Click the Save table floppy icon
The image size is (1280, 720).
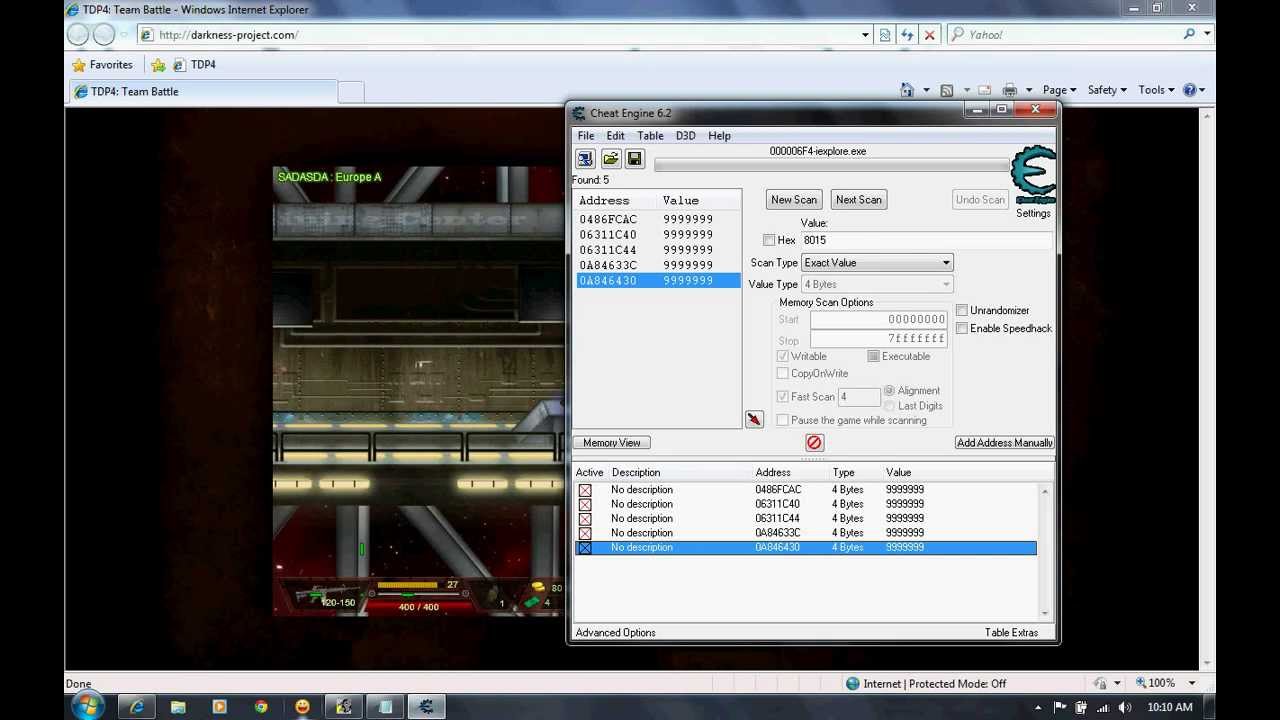(634, 159)
